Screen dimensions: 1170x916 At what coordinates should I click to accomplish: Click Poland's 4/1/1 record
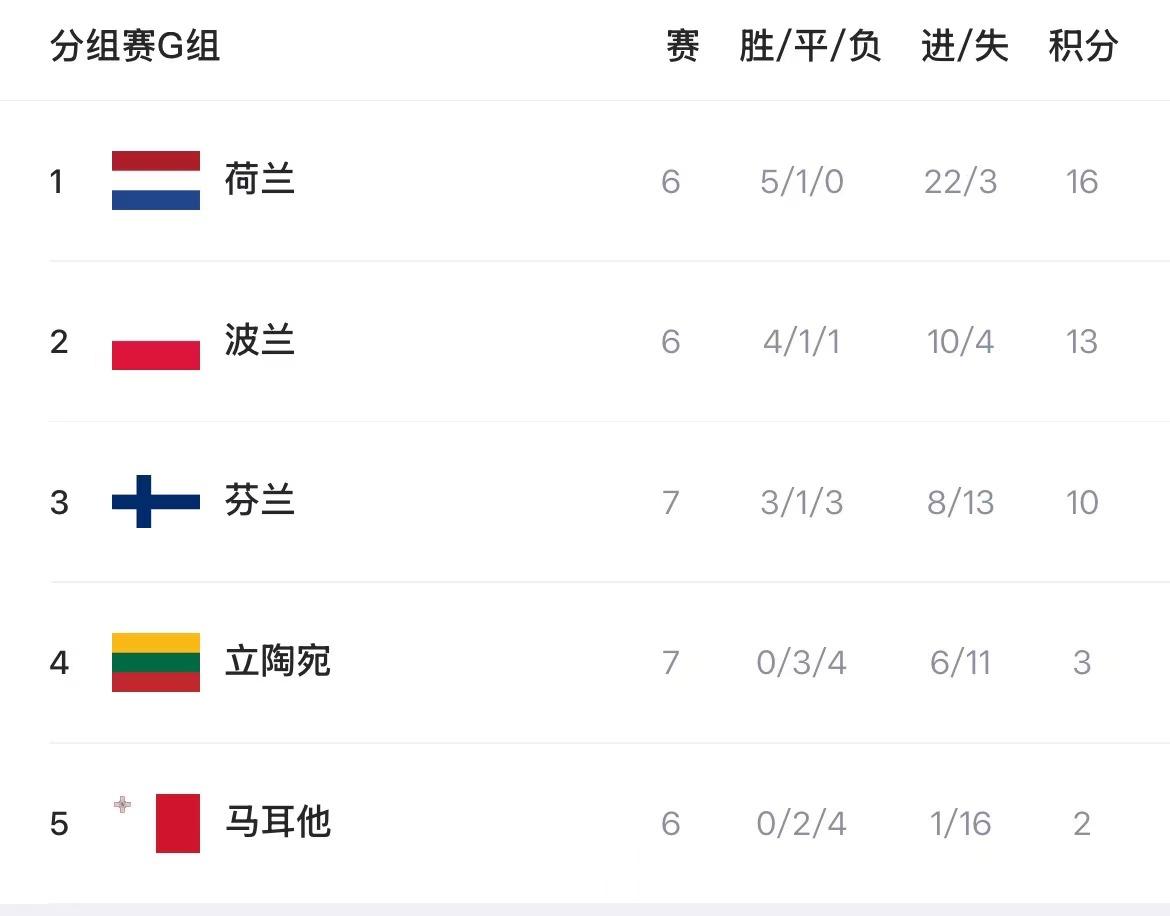coord(801,342)
